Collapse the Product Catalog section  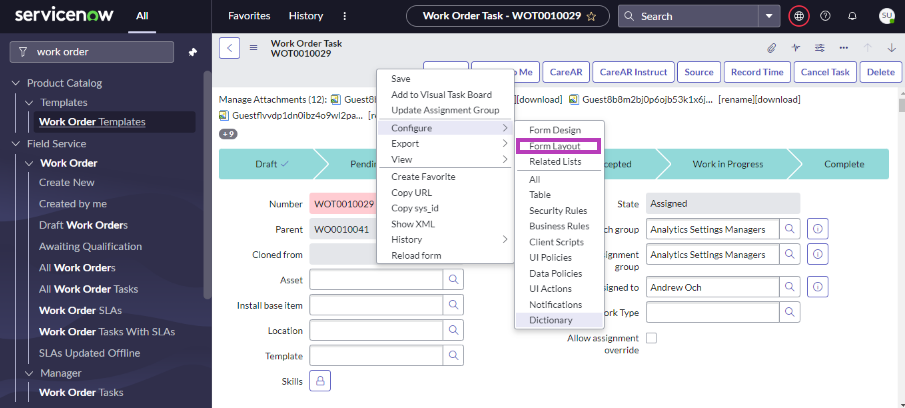click(x=16, y=83)
